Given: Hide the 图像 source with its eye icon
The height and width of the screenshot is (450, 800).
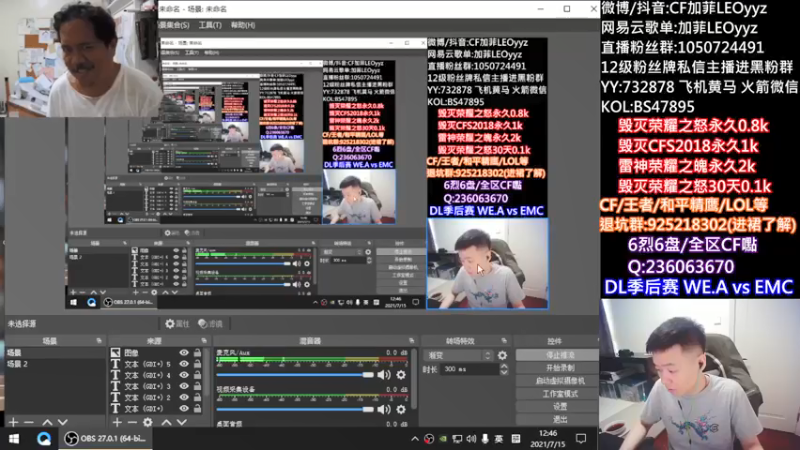Looking at the screenshot, I should point(184,353).
